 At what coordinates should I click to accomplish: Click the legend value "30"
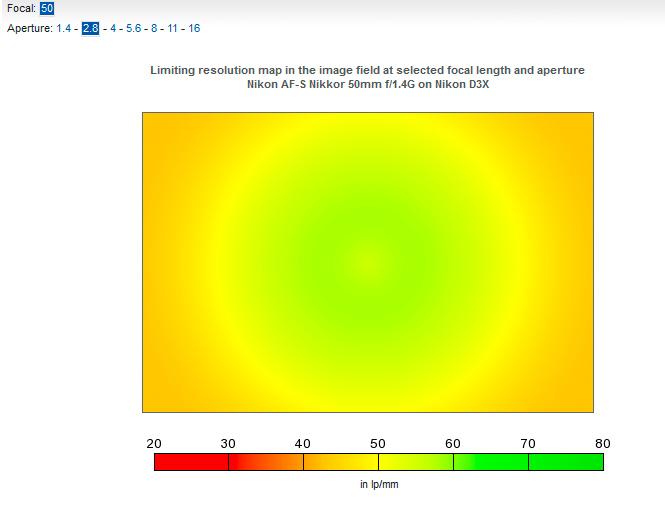(x=228, y=443)
